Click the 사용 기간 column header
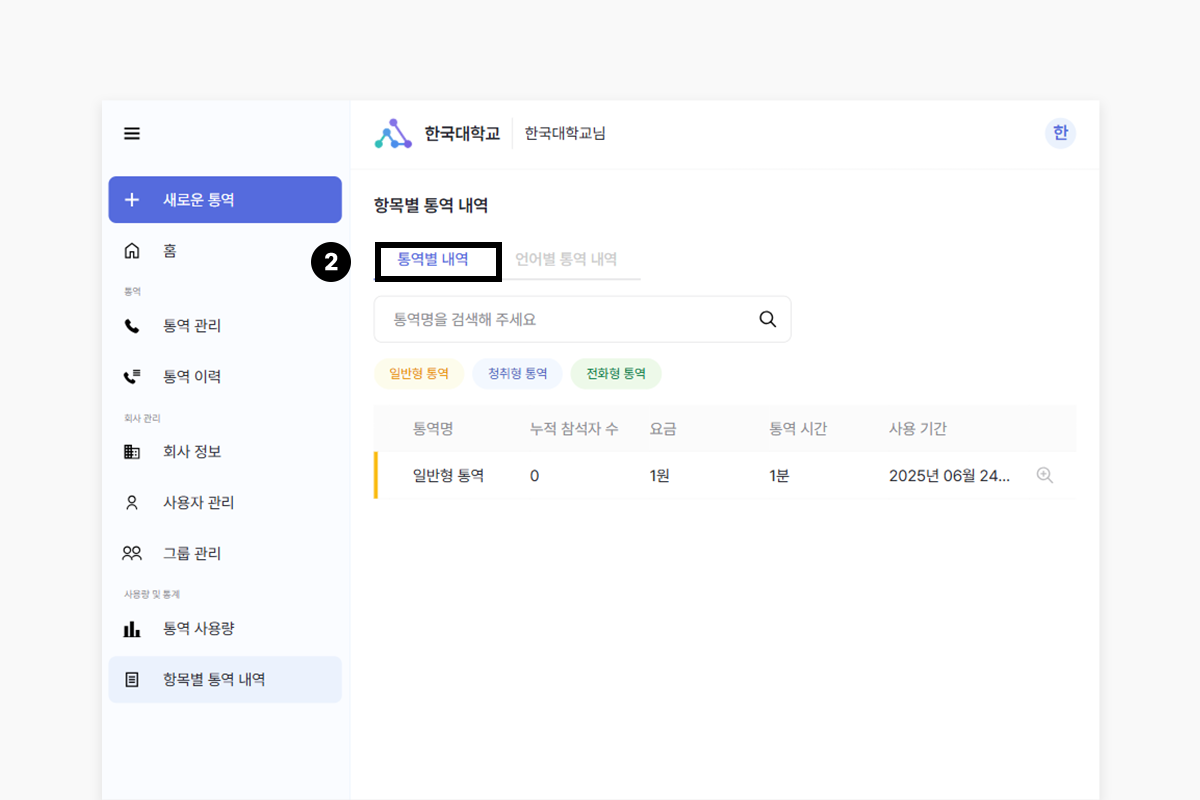1200x800 pixels. 918,429
